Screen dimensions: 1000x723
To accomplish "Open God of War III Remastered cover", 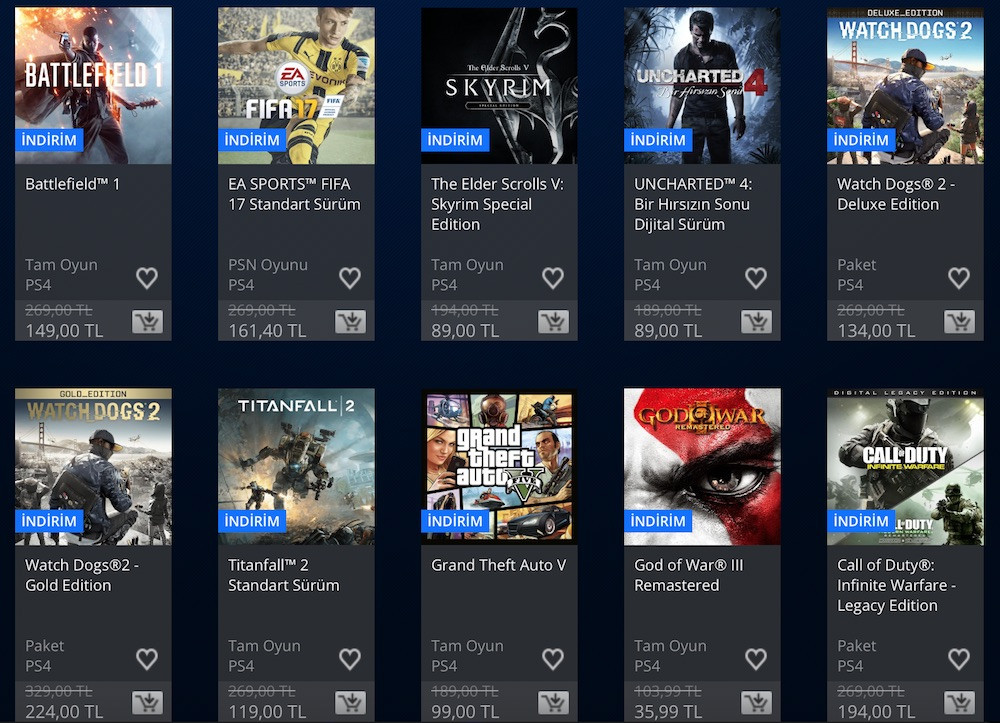I will (x=702, y=467).
